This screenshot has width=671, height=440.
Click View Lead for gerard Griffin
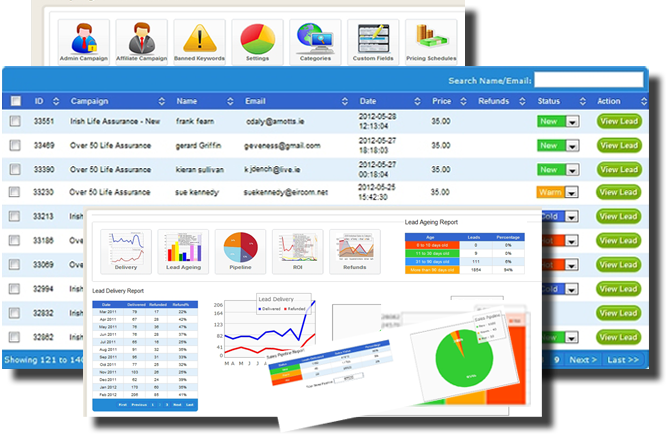(618, 145)
